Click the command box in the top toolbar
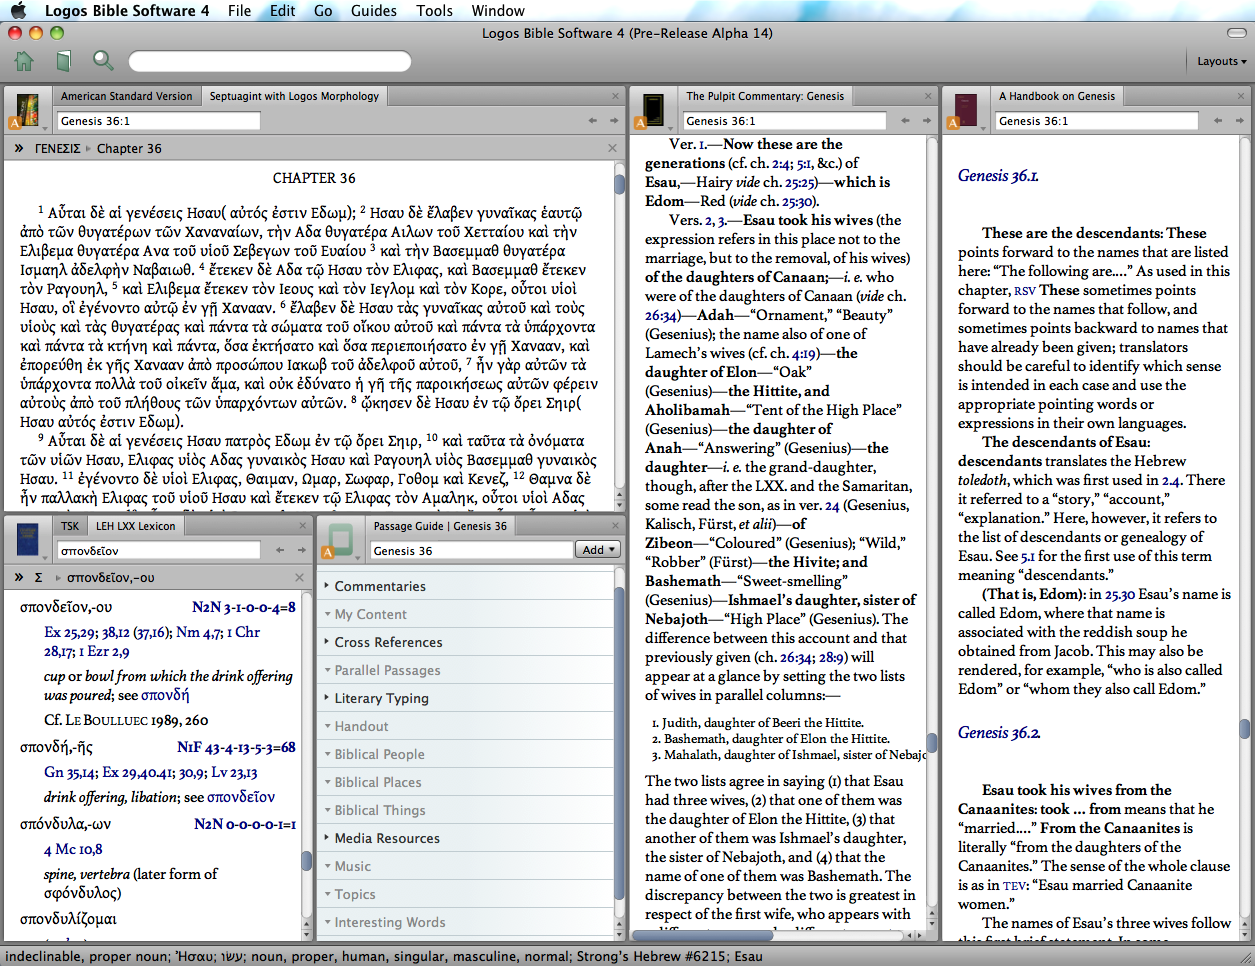Image resolution: width=1255 pixels, height=966 pixels. 269,61
